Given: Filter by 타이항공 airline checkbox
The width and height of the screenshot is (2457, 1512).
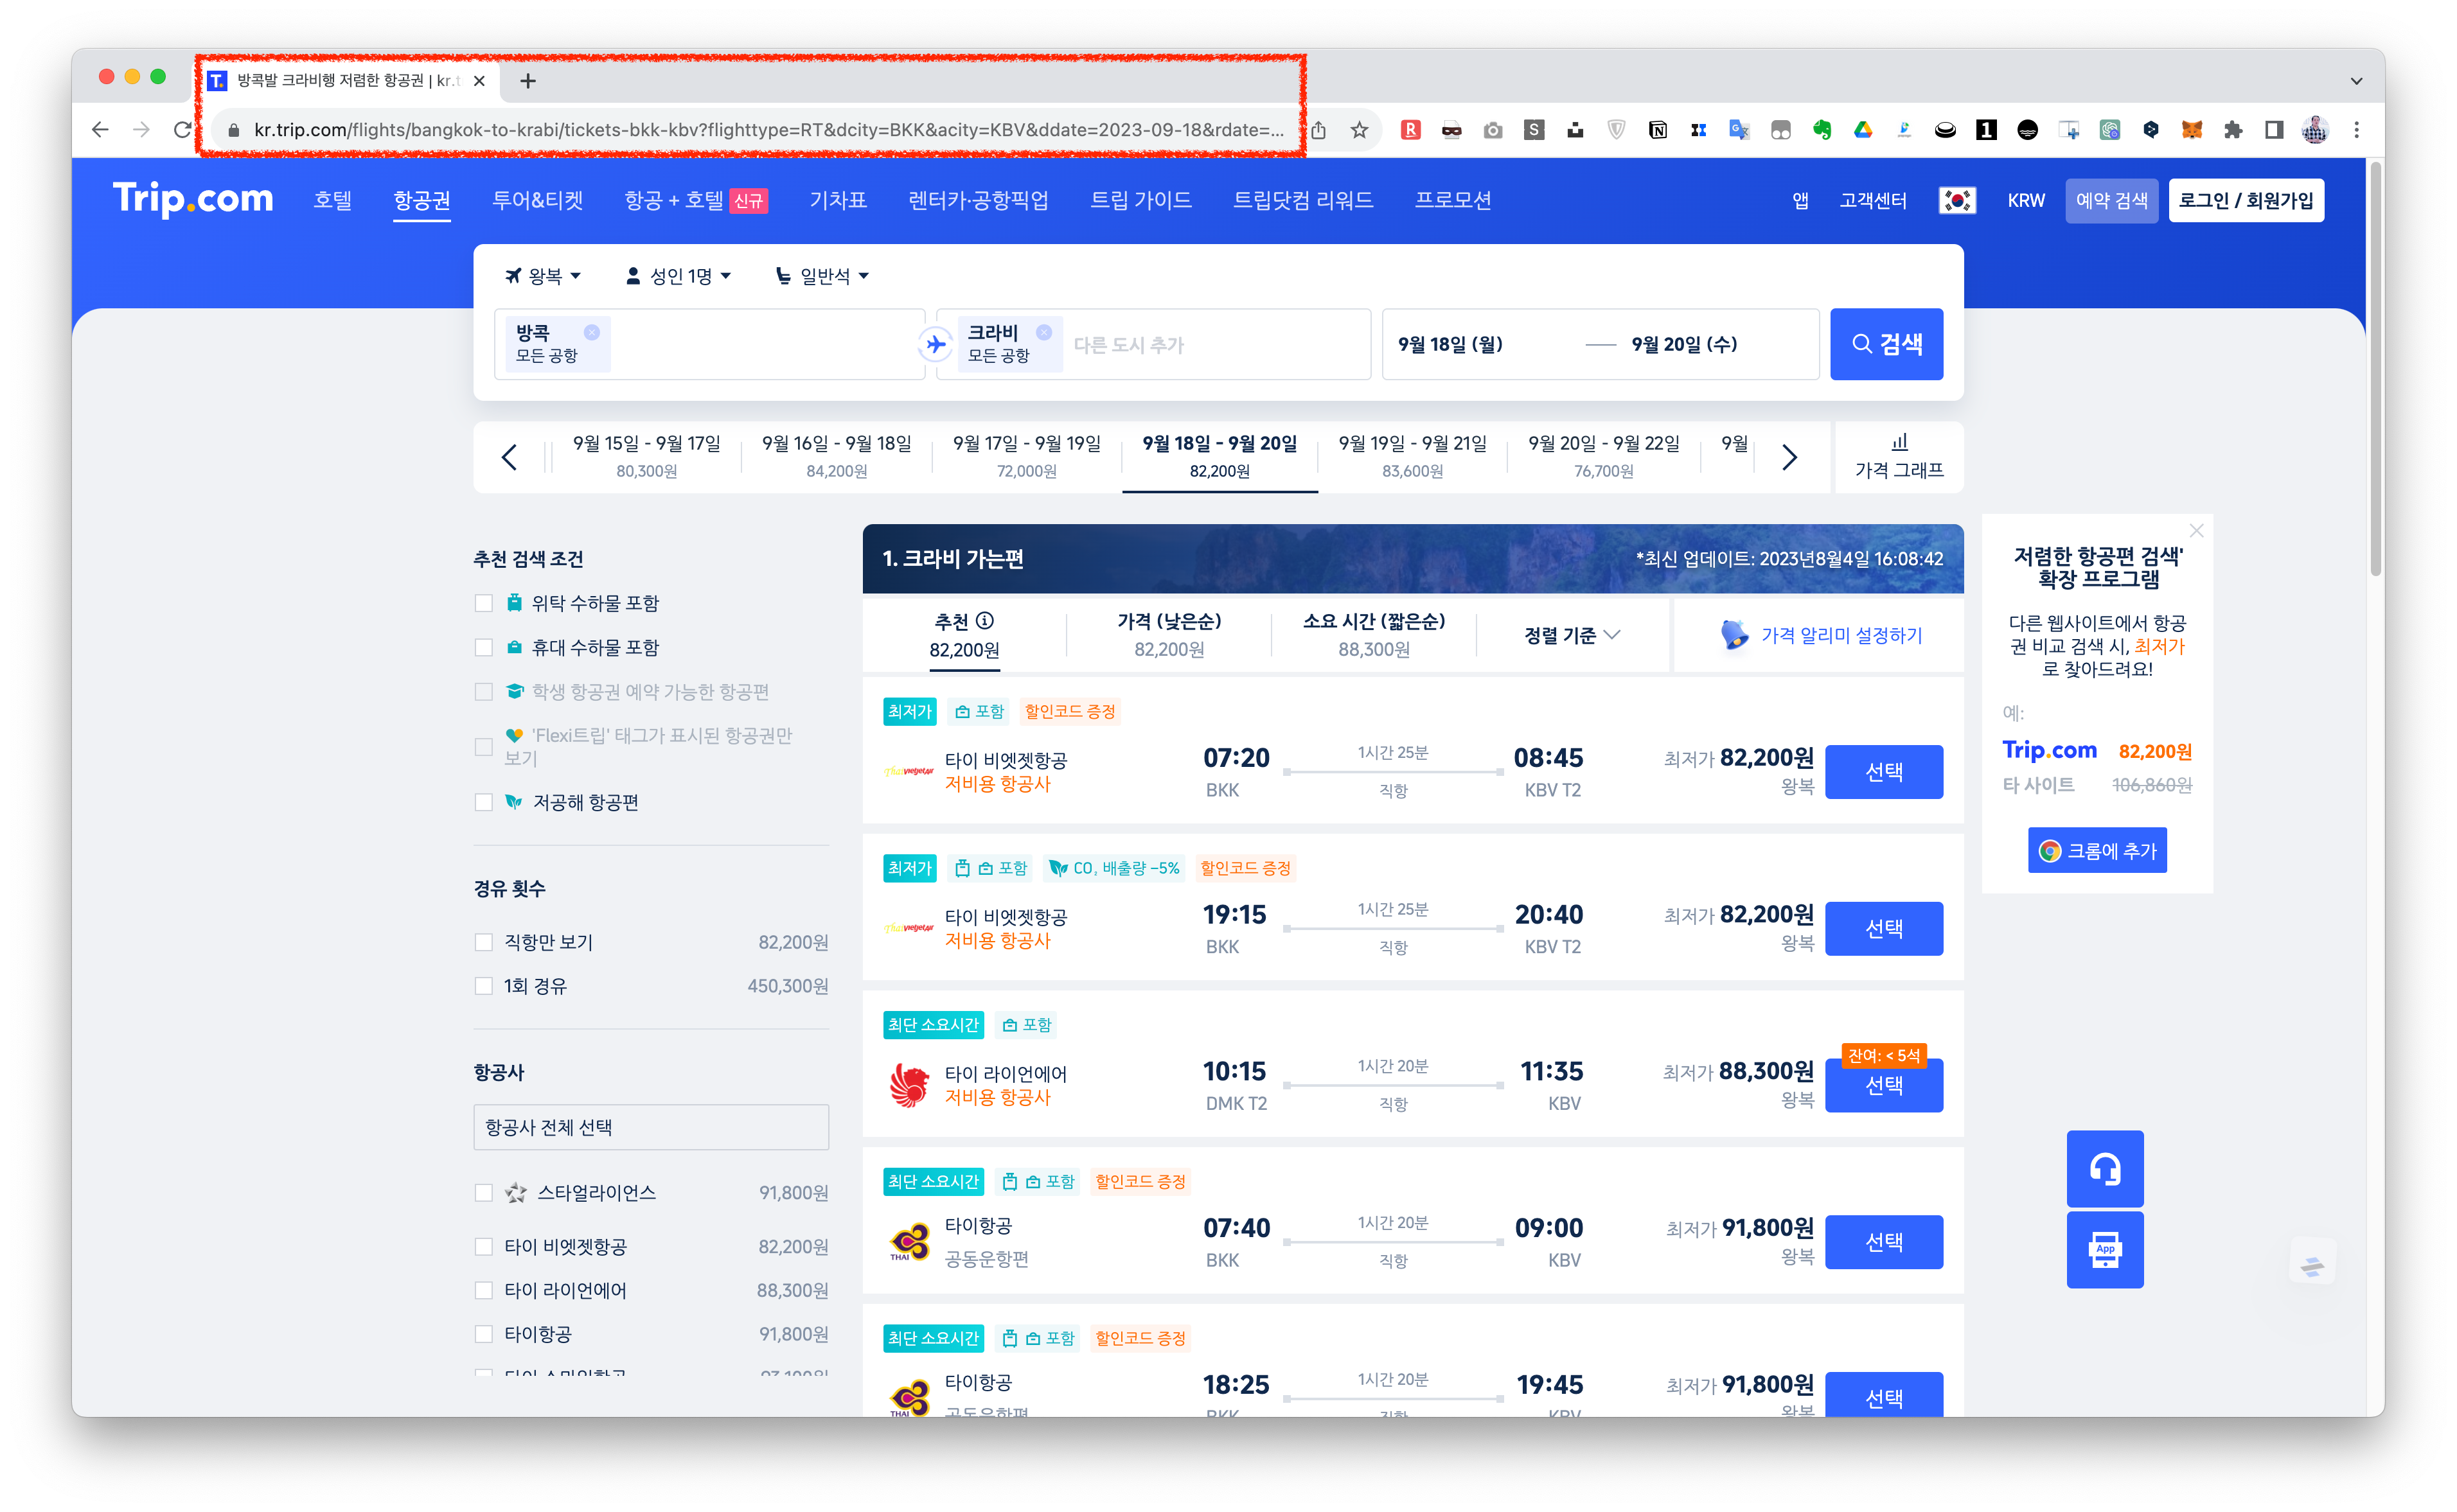Looking at the screenshot, I should 484,1334.
